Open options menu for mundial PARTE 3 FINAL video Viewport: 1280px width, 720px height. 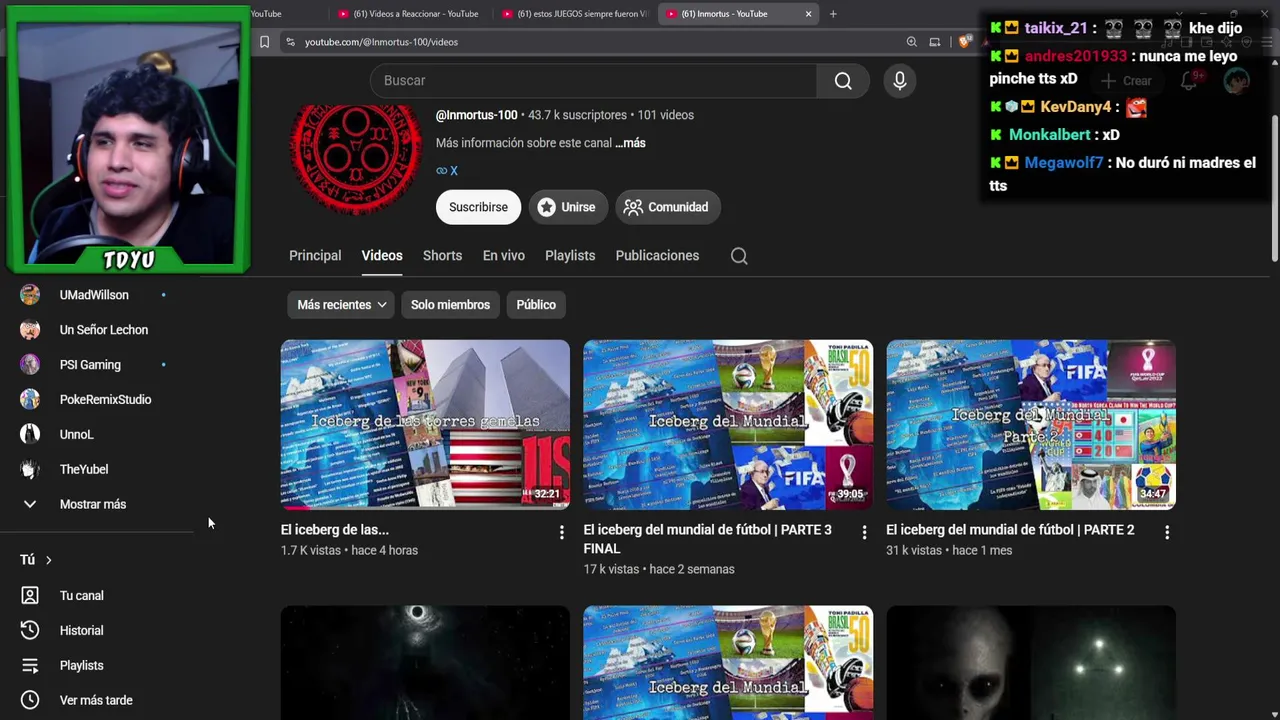click(x=864, y=533)
